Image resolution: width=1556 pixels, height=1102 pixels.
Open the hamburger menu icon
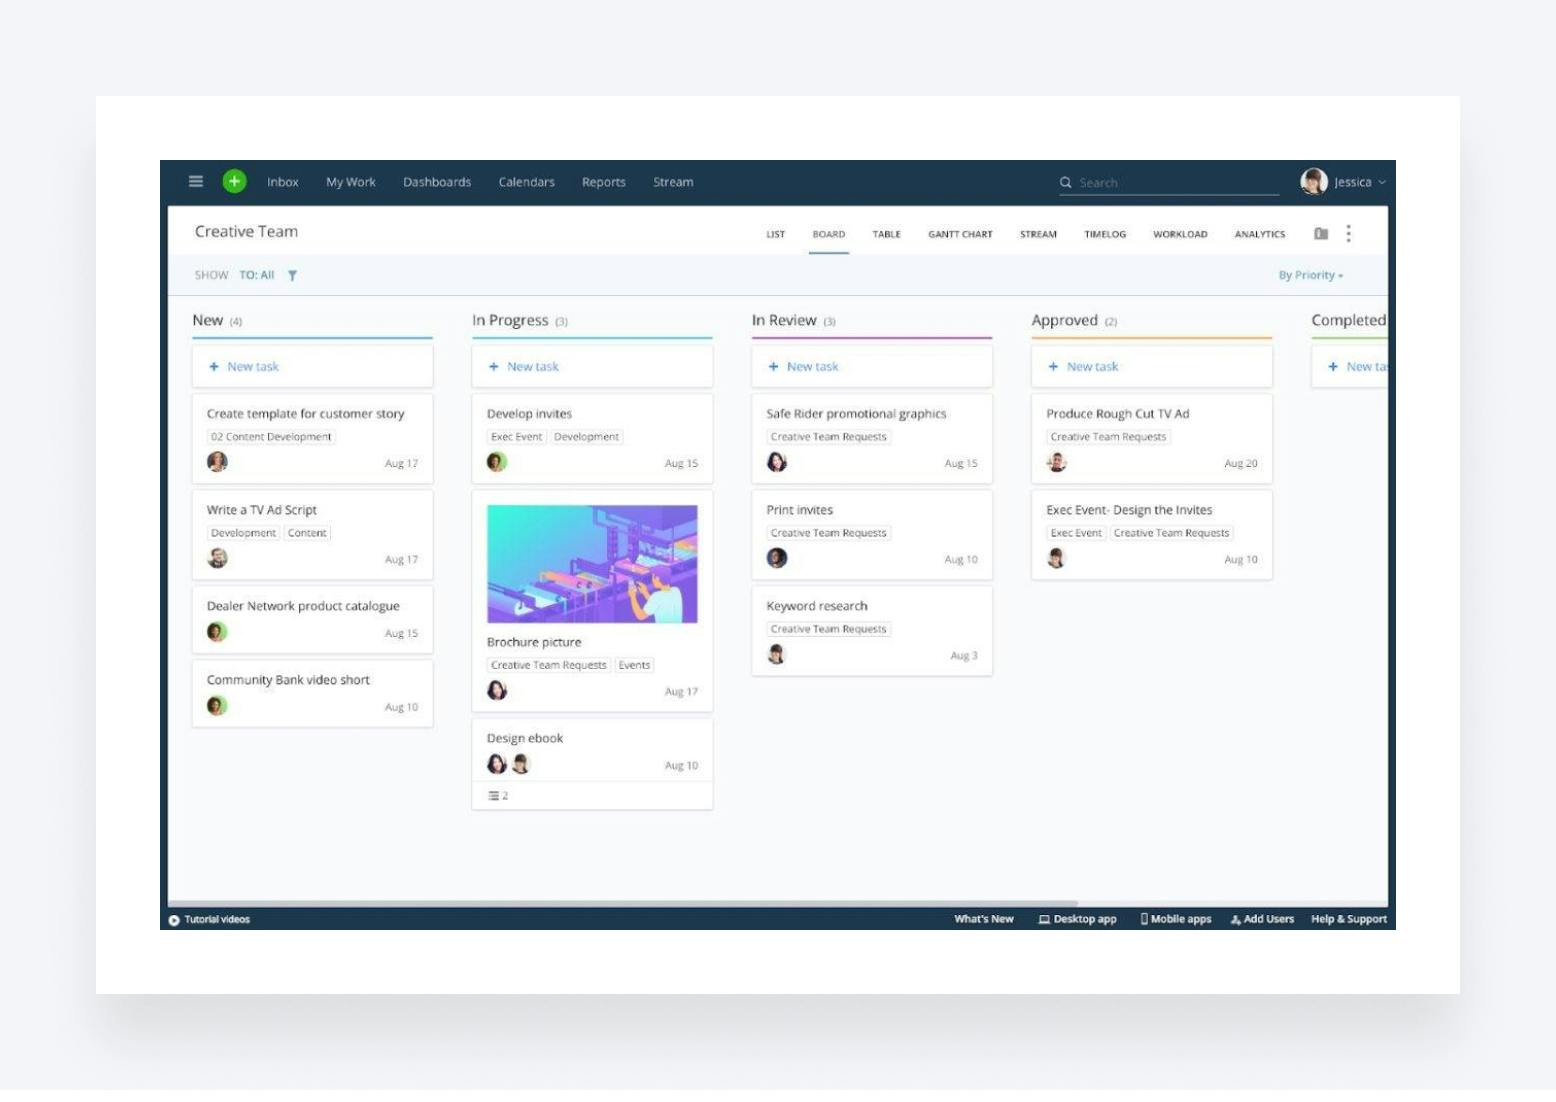196,181
